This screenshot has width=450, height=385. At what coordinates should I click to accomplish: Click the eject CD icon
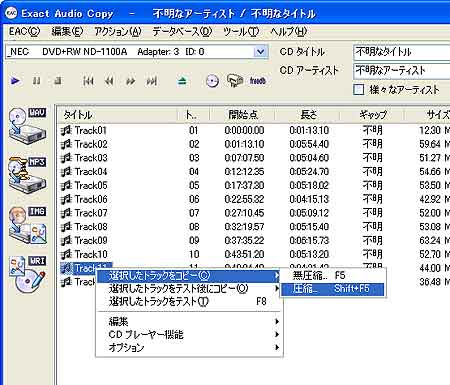click(x=182, y=81)
